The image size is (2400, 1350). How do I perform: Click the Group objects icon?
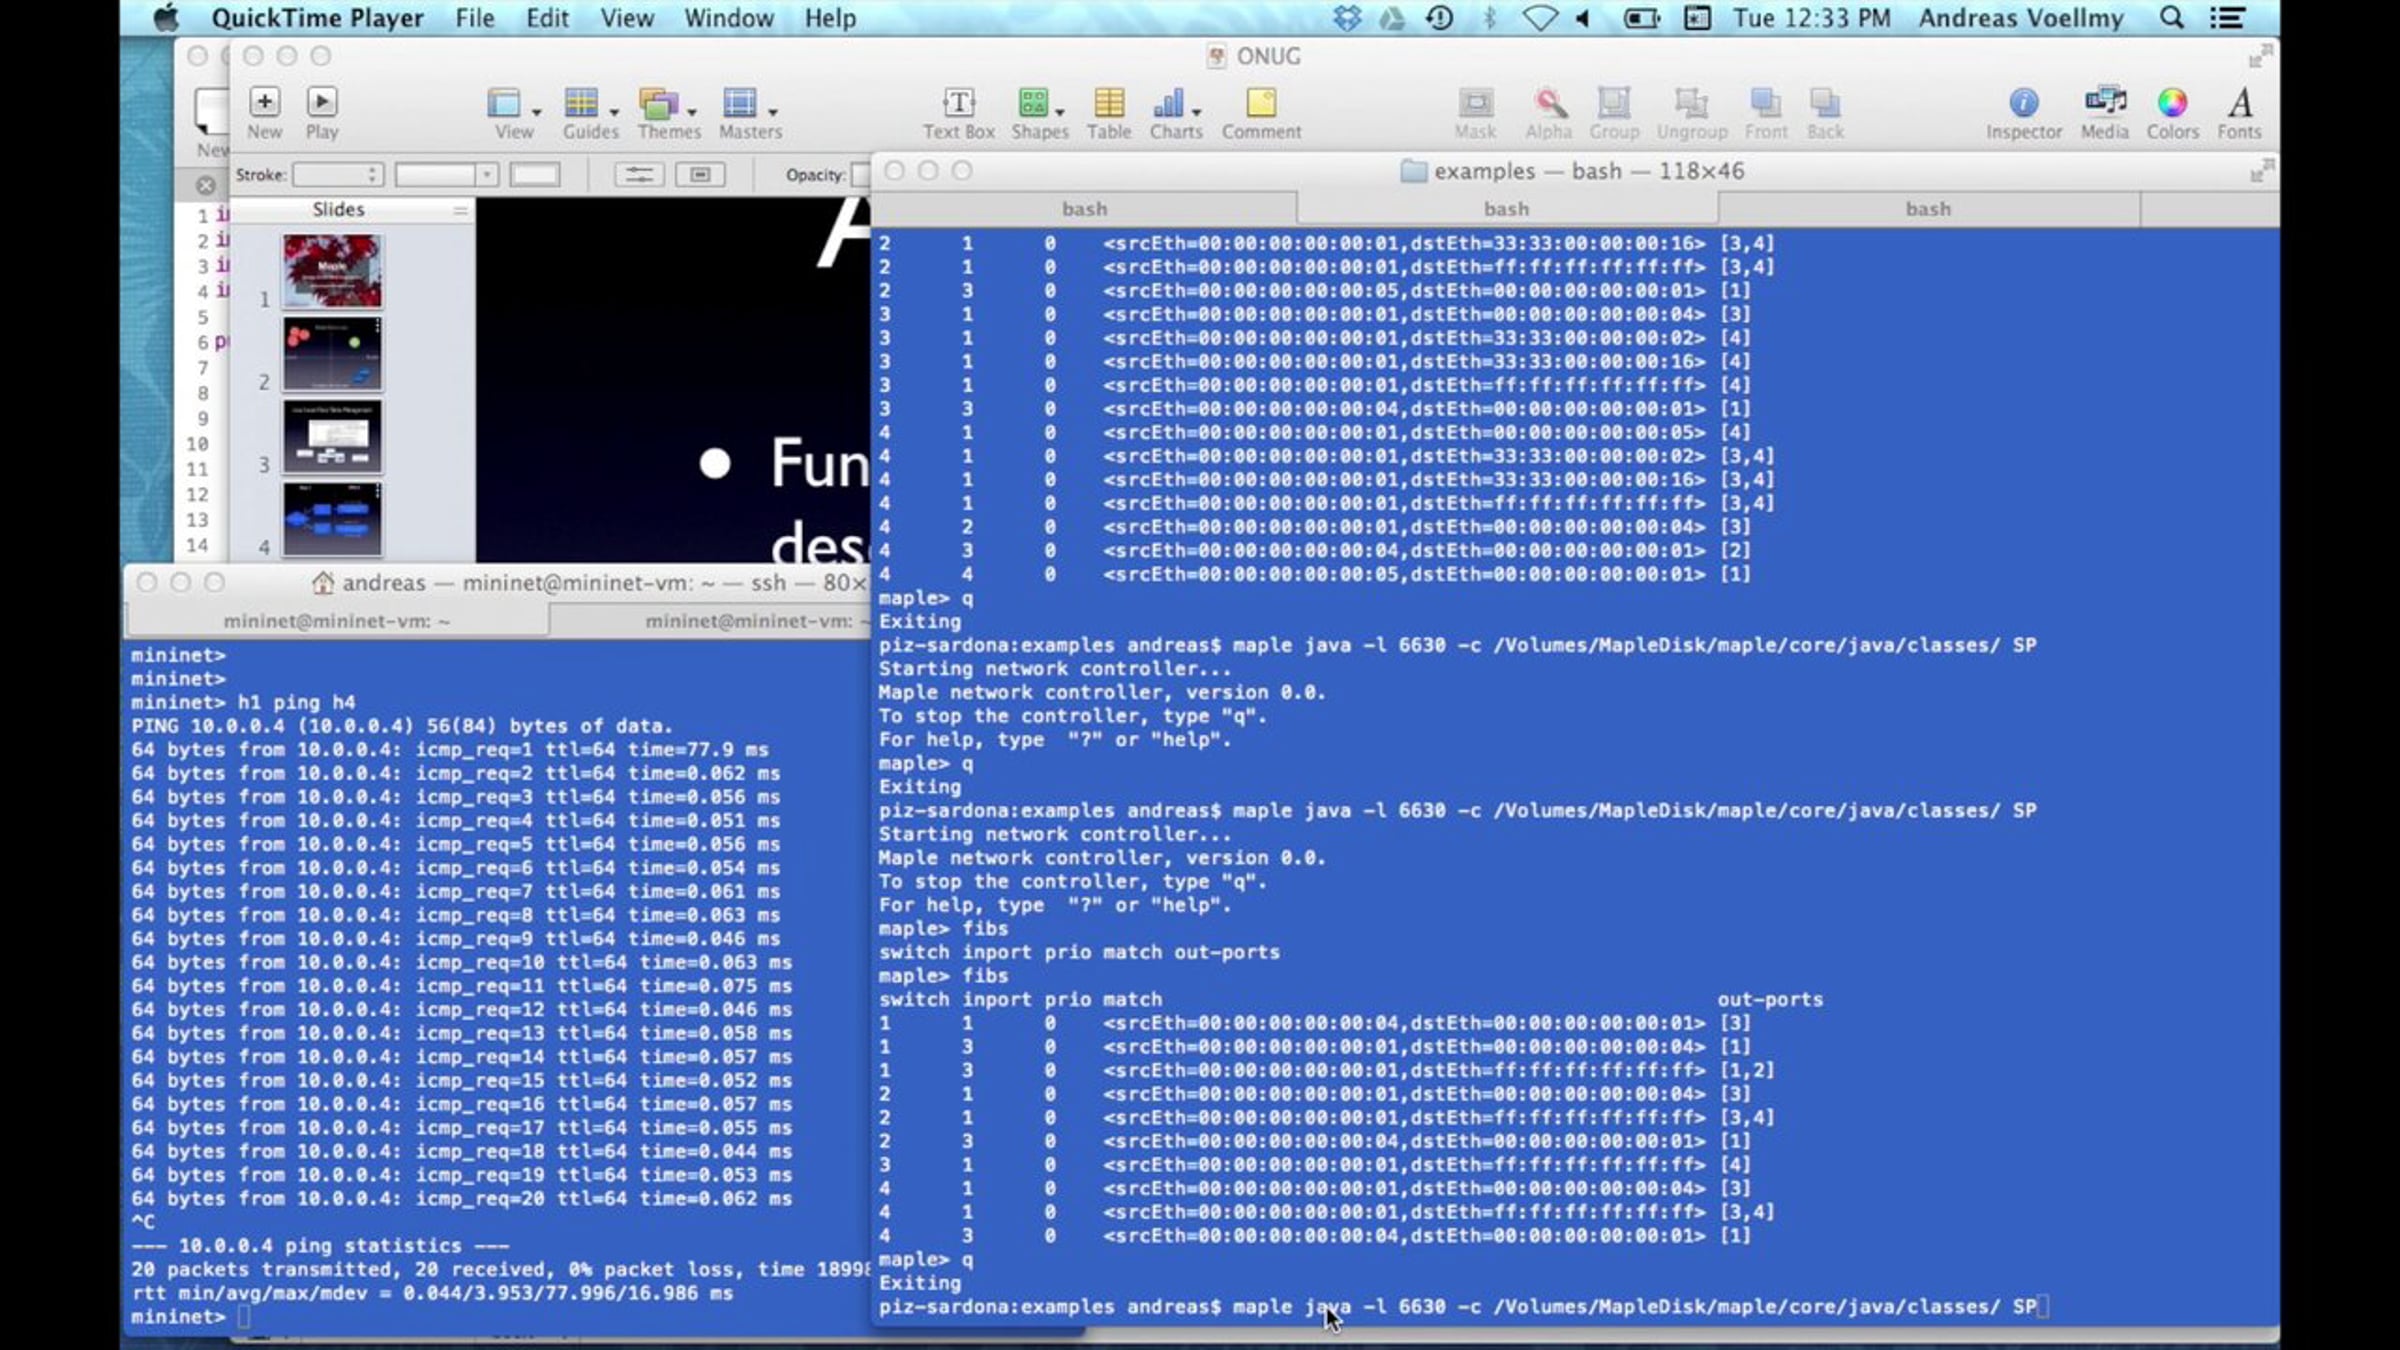[1613, 102]
